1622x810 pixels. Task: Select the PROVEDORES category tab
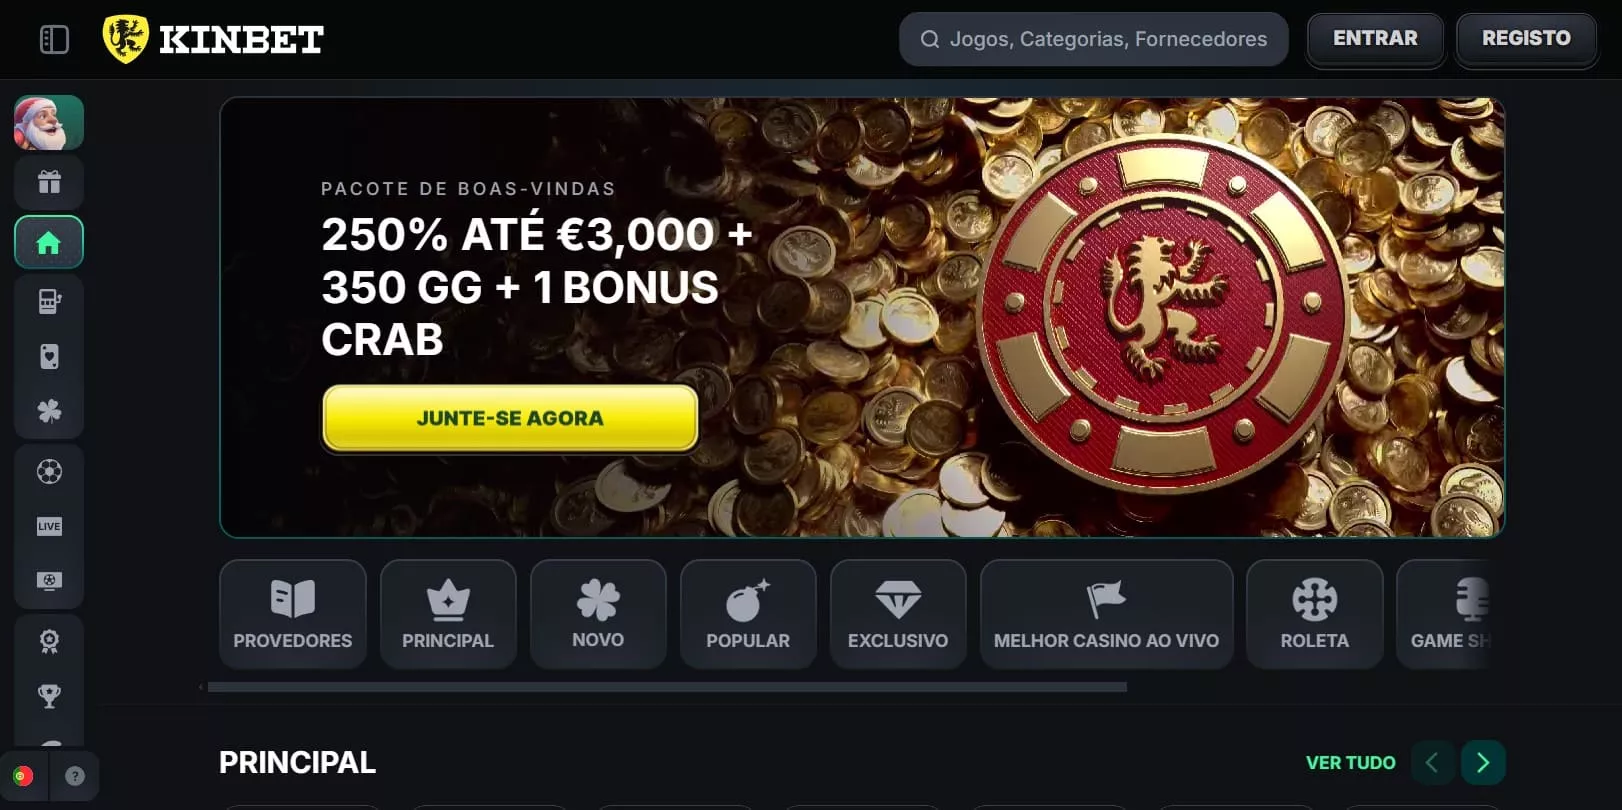tap(293, 614)
